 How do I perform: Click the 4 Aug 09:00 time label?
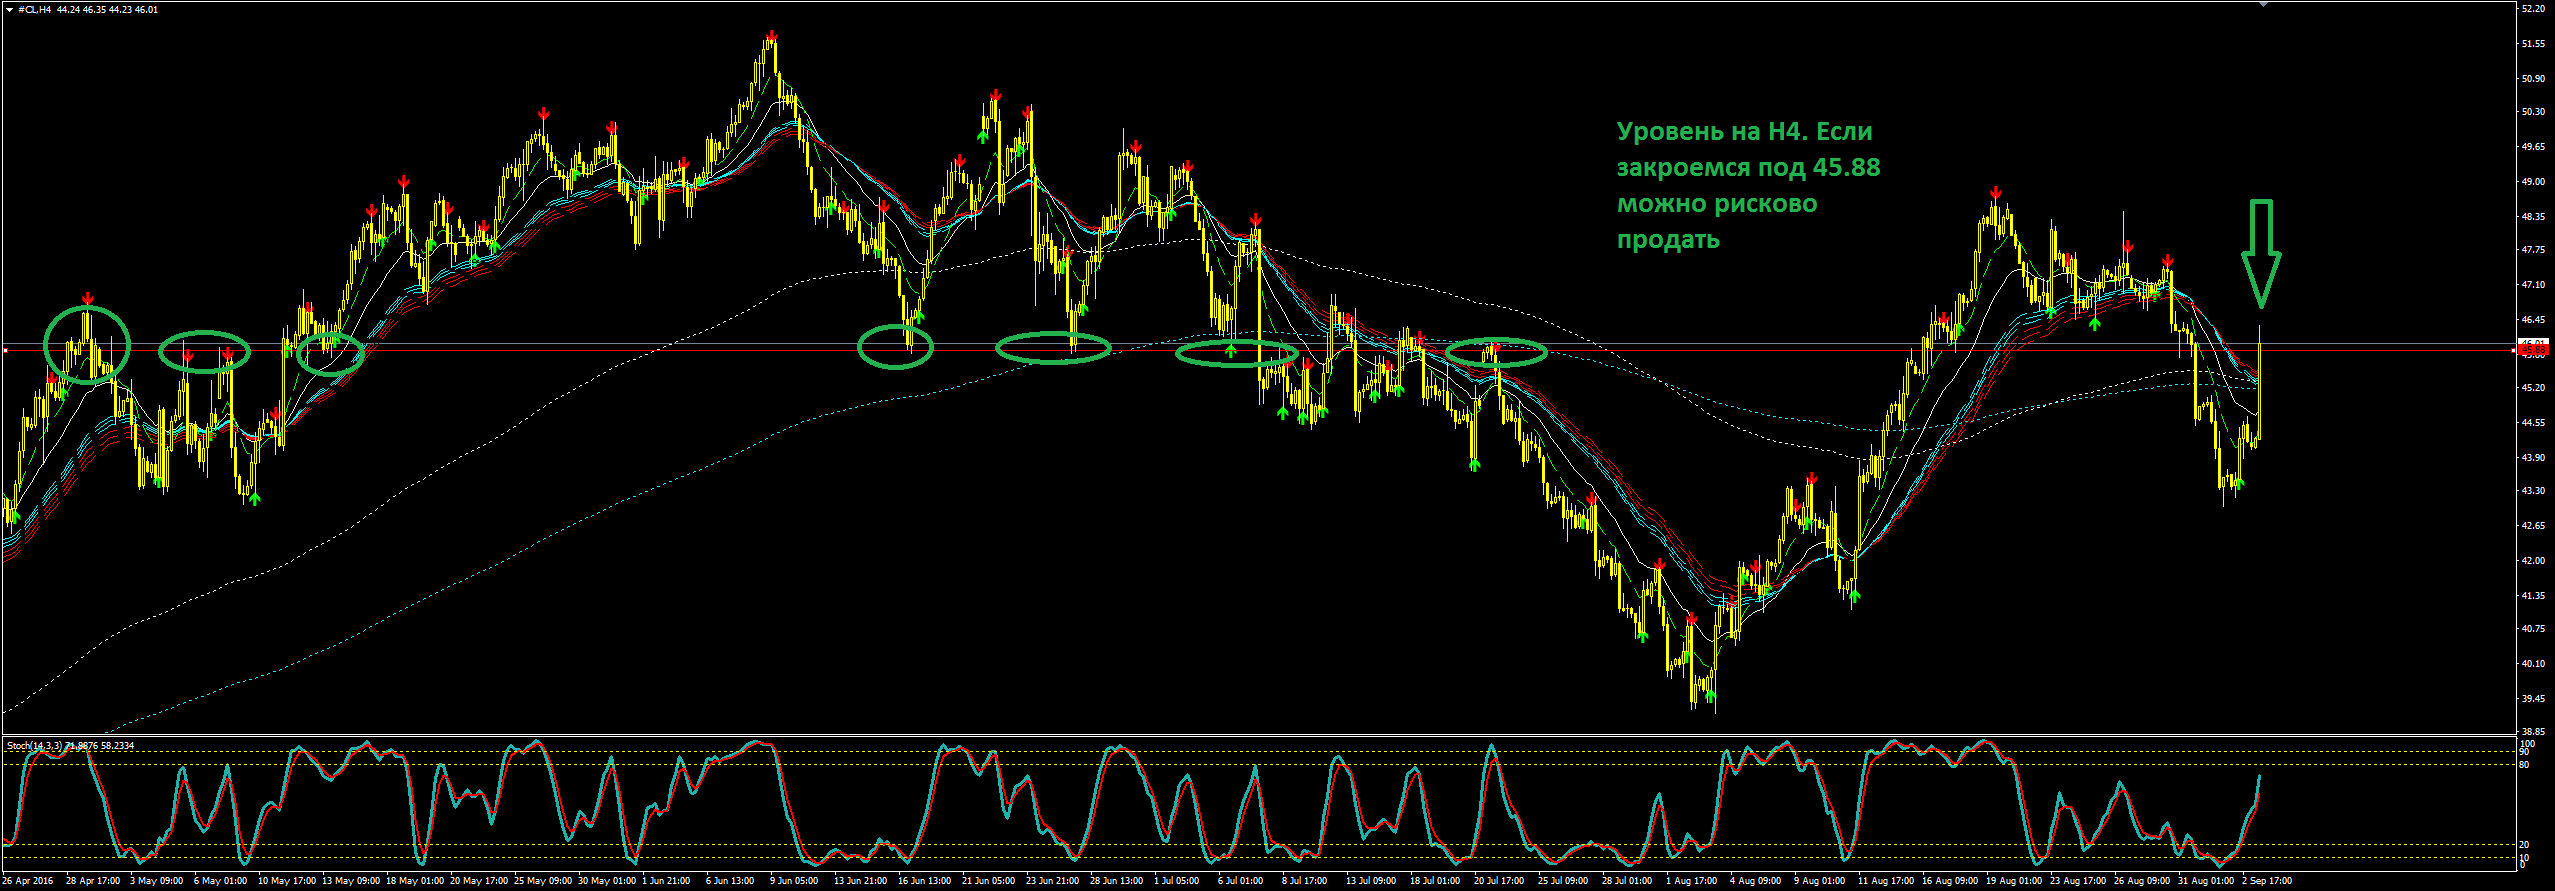click(1756, 882)
